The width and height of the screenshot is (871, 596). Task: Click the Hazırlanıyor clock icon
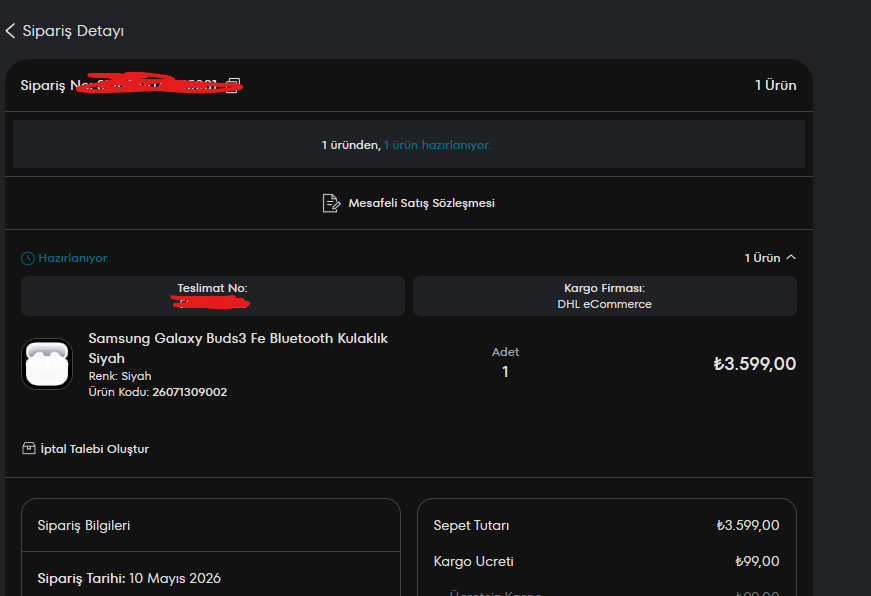pyautogui.click(x=28, y=258)
